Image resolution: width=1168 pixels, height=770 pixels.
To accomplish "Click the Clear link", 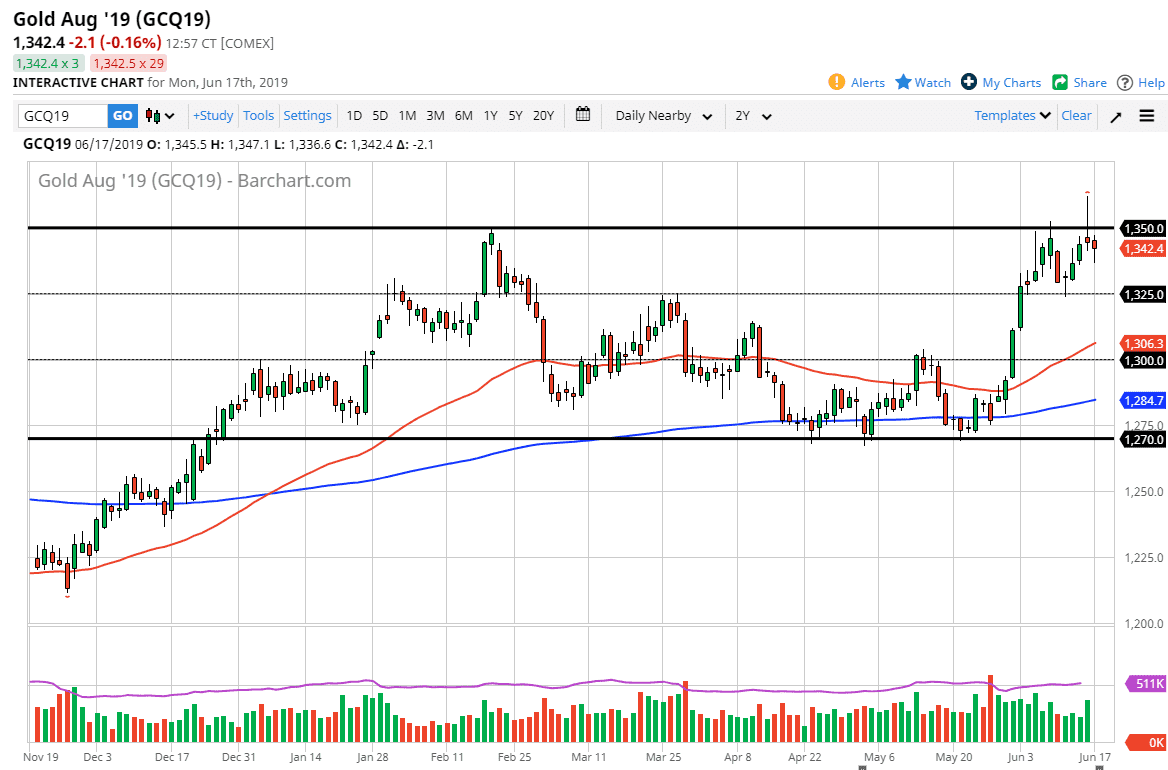I will click(1076, 115).
